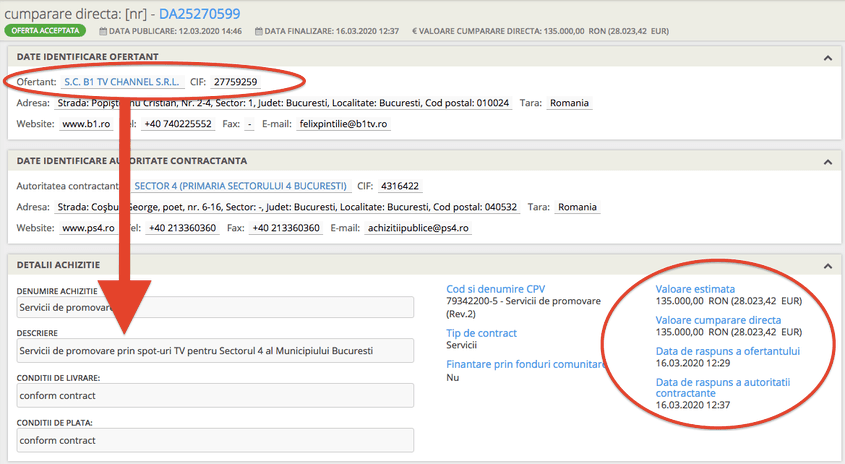Click the calendar icon beside DATA FINALIZARE

coord(260,32)
